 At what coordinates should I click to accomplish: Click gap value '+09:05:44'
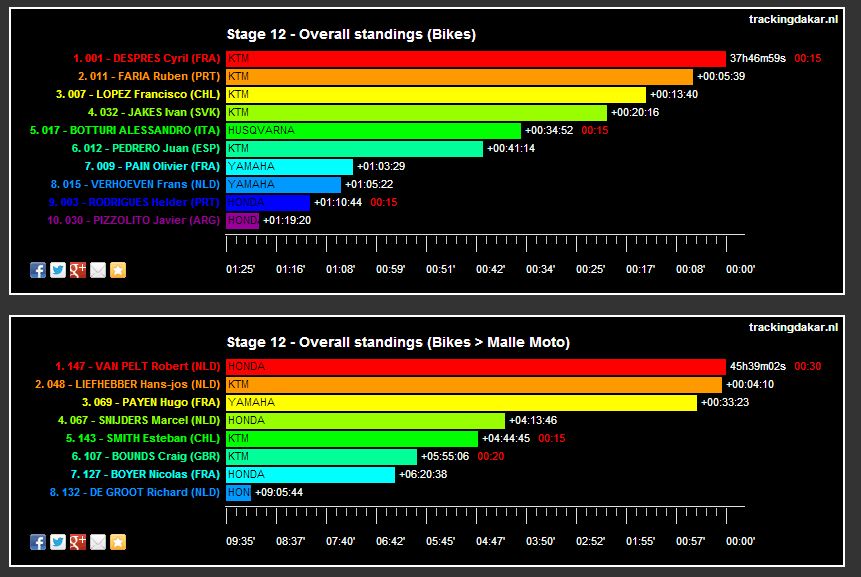click(279, 492)
